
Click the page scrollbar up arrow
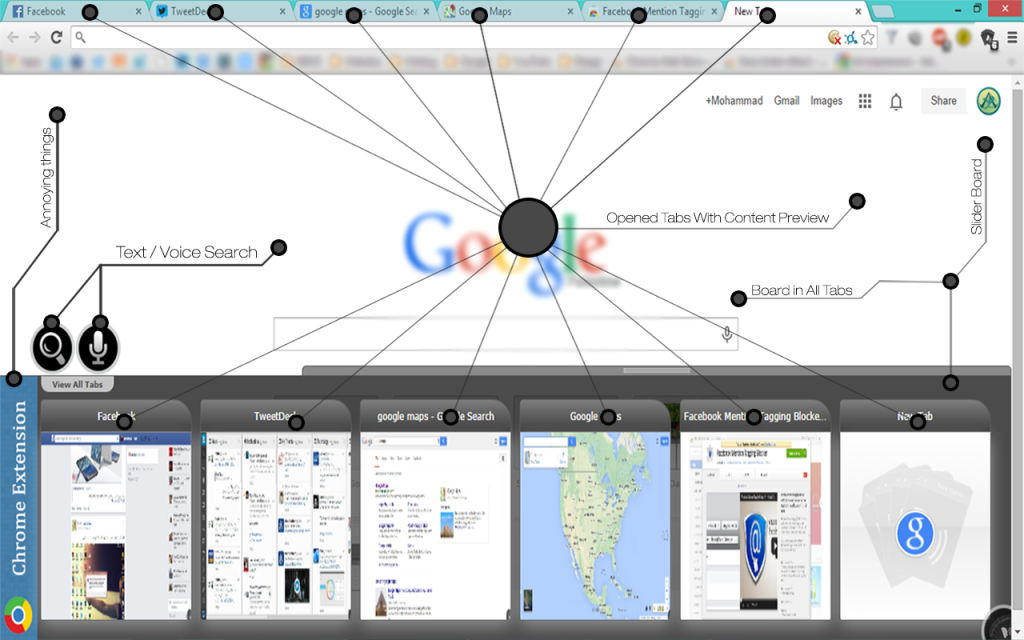point(1017,83)
